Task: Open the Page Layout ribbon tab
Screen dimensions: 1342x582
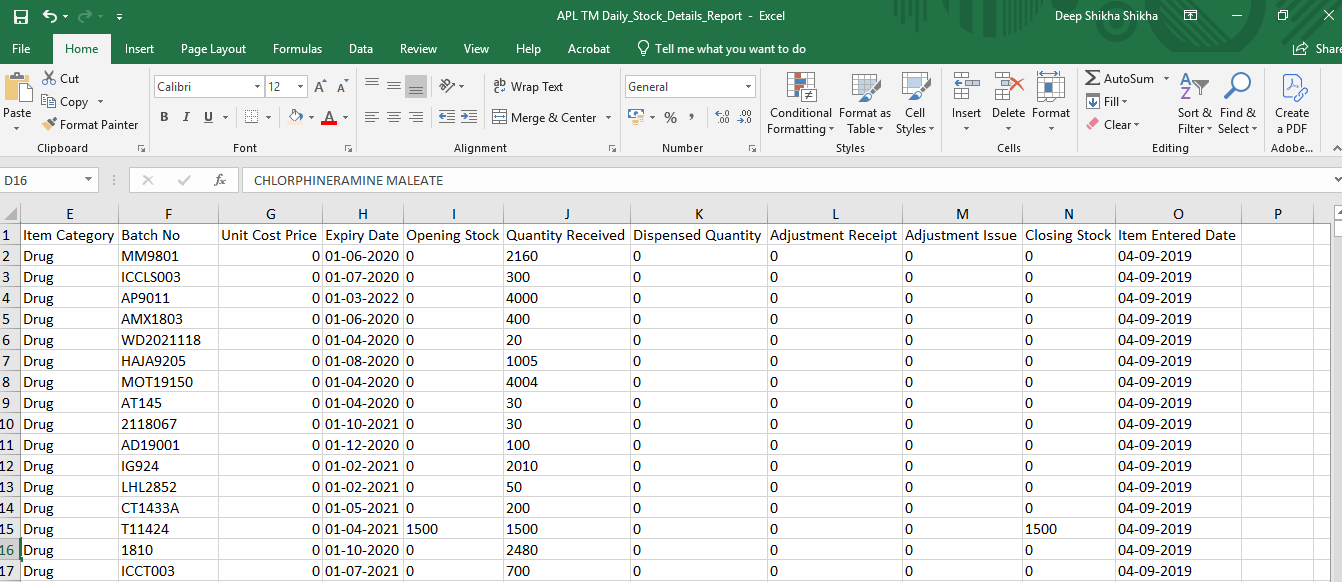Action: click(213, 48)
